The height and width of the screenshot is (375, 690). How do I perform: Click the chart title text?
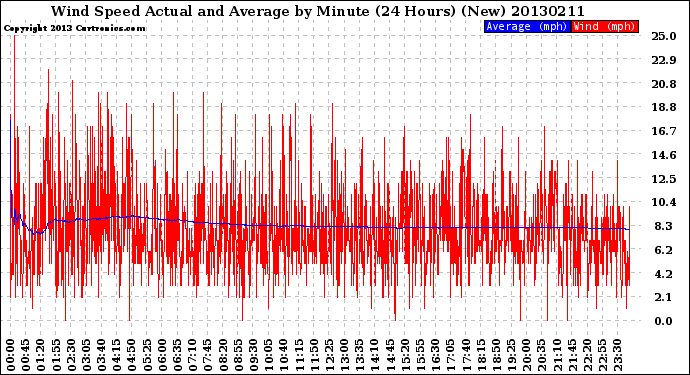click(318, 11)
